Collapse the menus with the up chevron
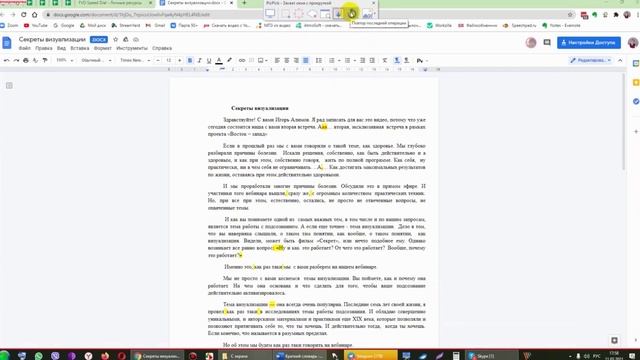Image resolution: width=640 pixels, height=360 pixels. (620, 60)
